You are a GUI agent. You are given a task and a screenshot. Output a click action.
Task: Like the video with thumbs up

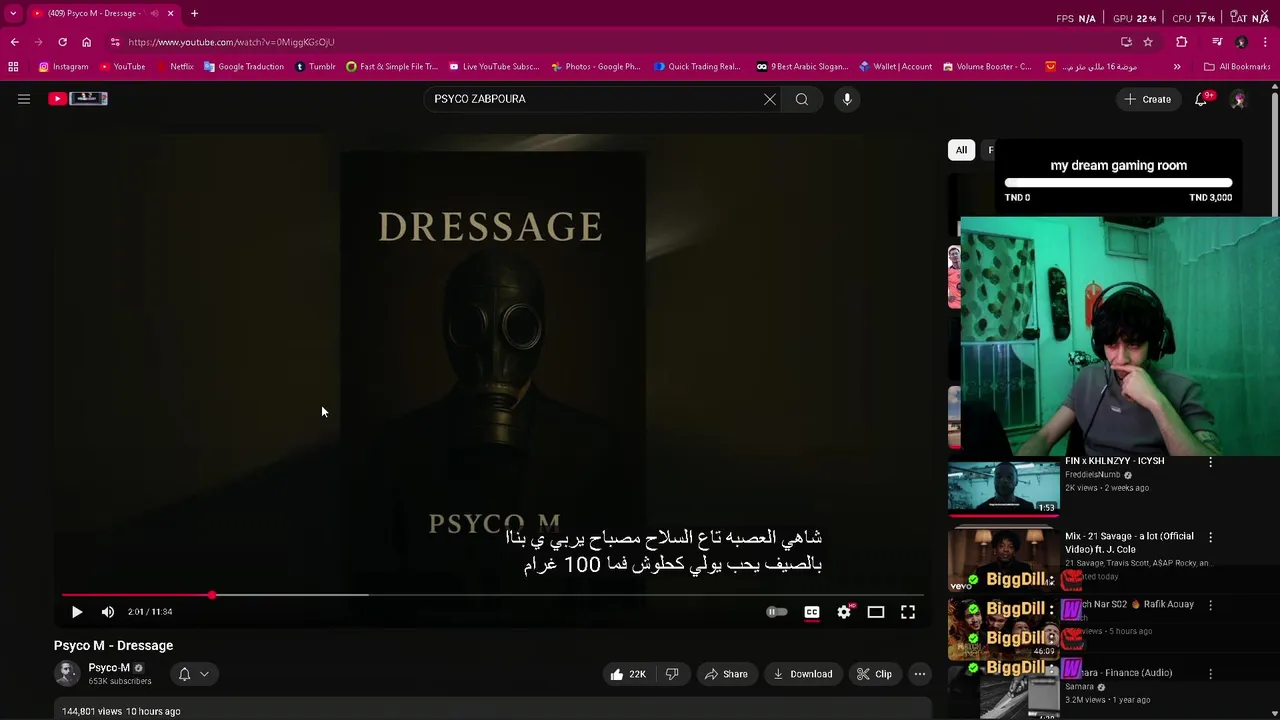pos(628,674)
